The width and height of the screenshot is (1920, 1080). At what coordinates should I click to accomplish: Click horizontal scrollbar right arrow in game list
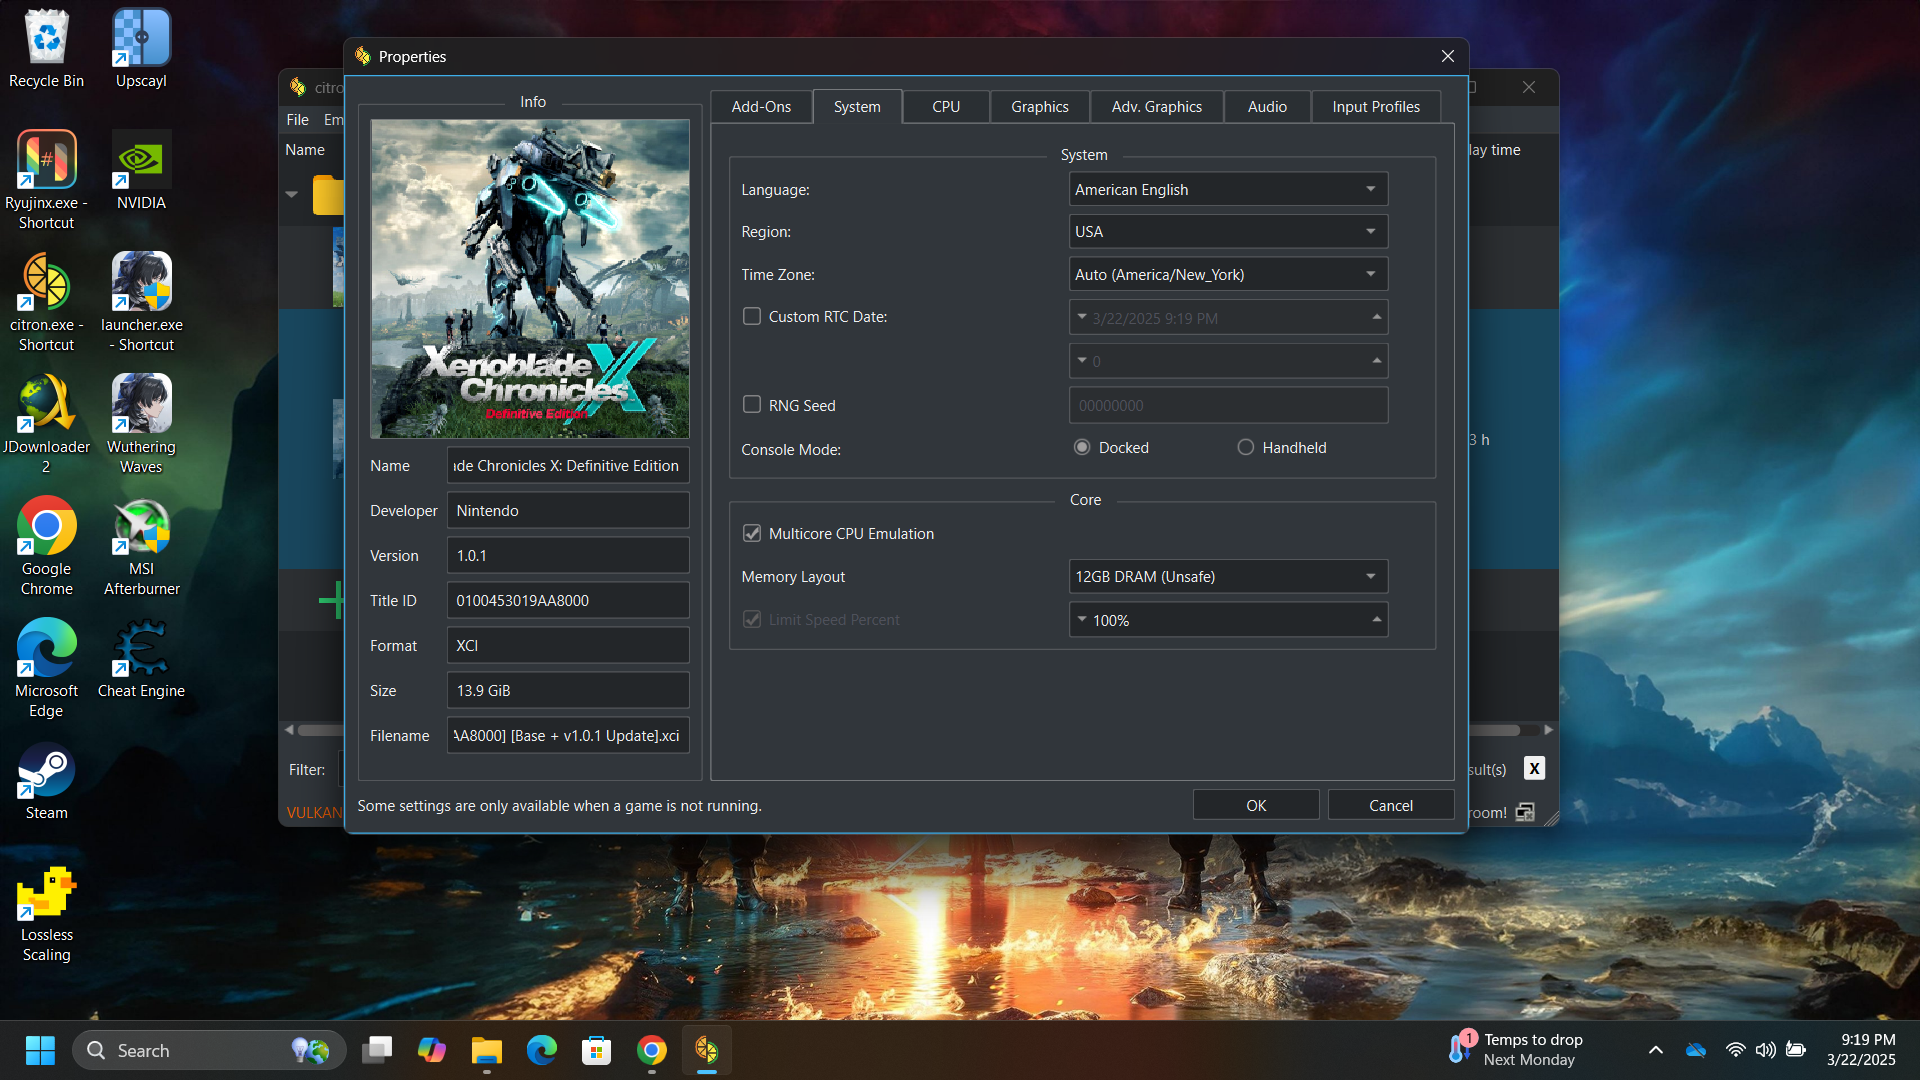(x=1548, y=729)
